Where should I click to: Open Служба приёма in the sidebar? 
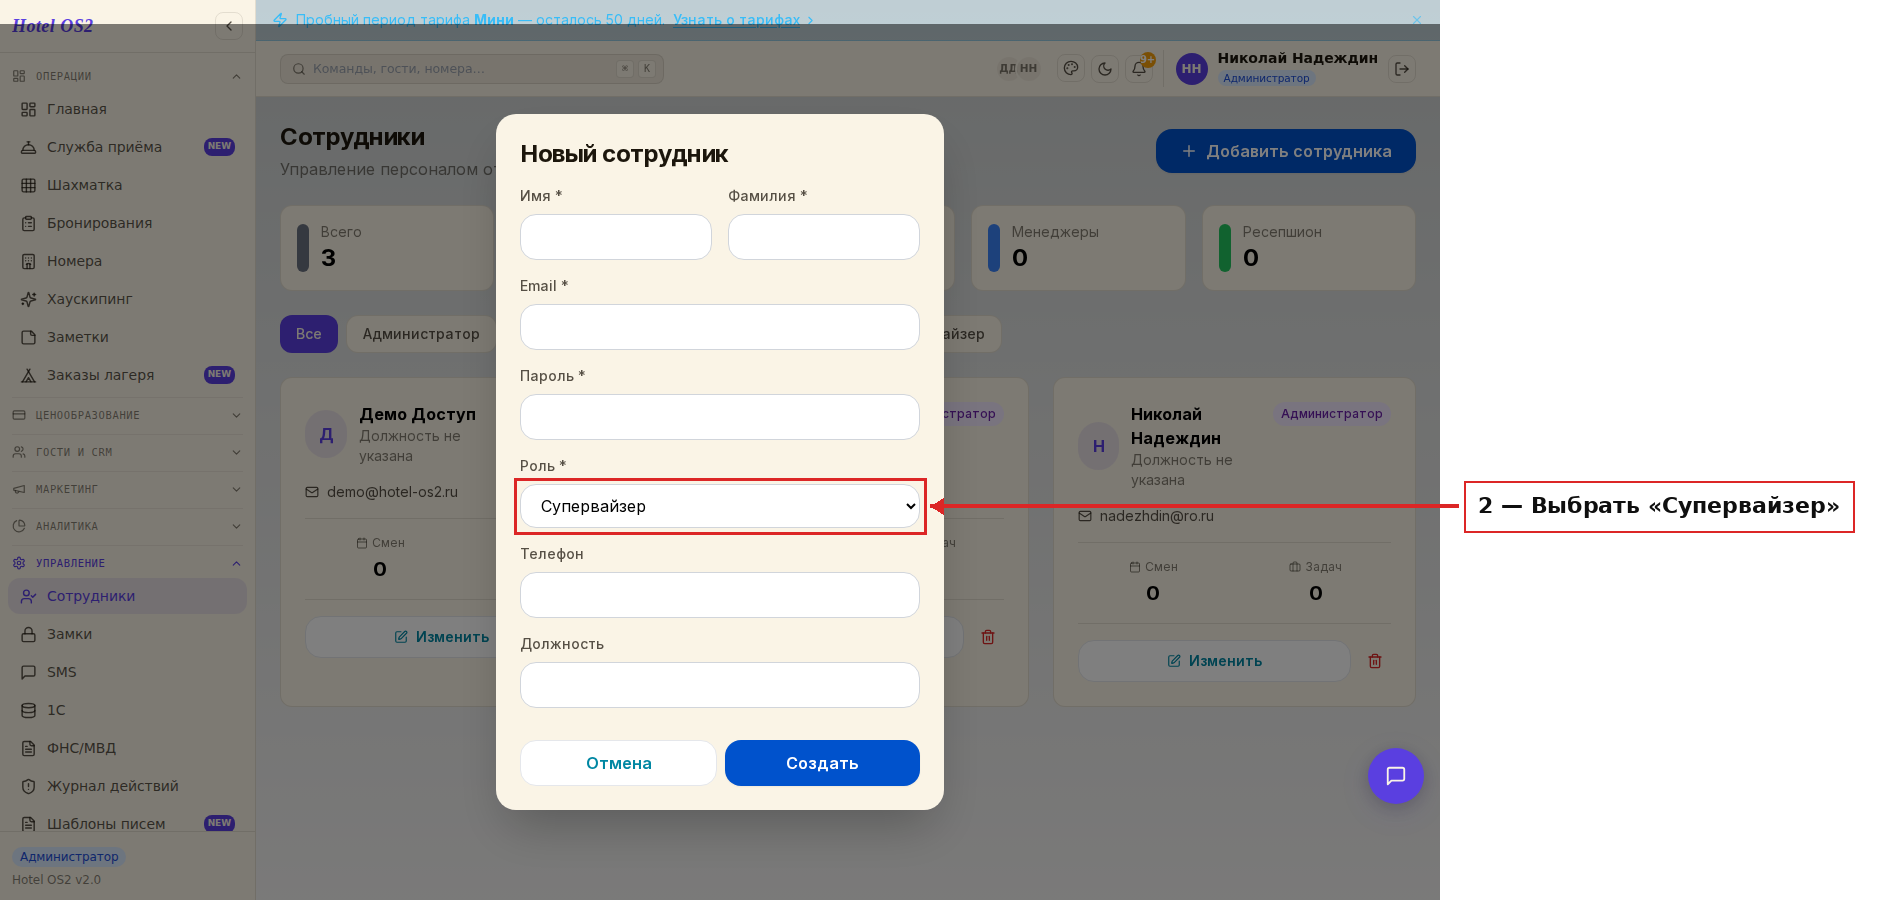(x=127, y=147)
